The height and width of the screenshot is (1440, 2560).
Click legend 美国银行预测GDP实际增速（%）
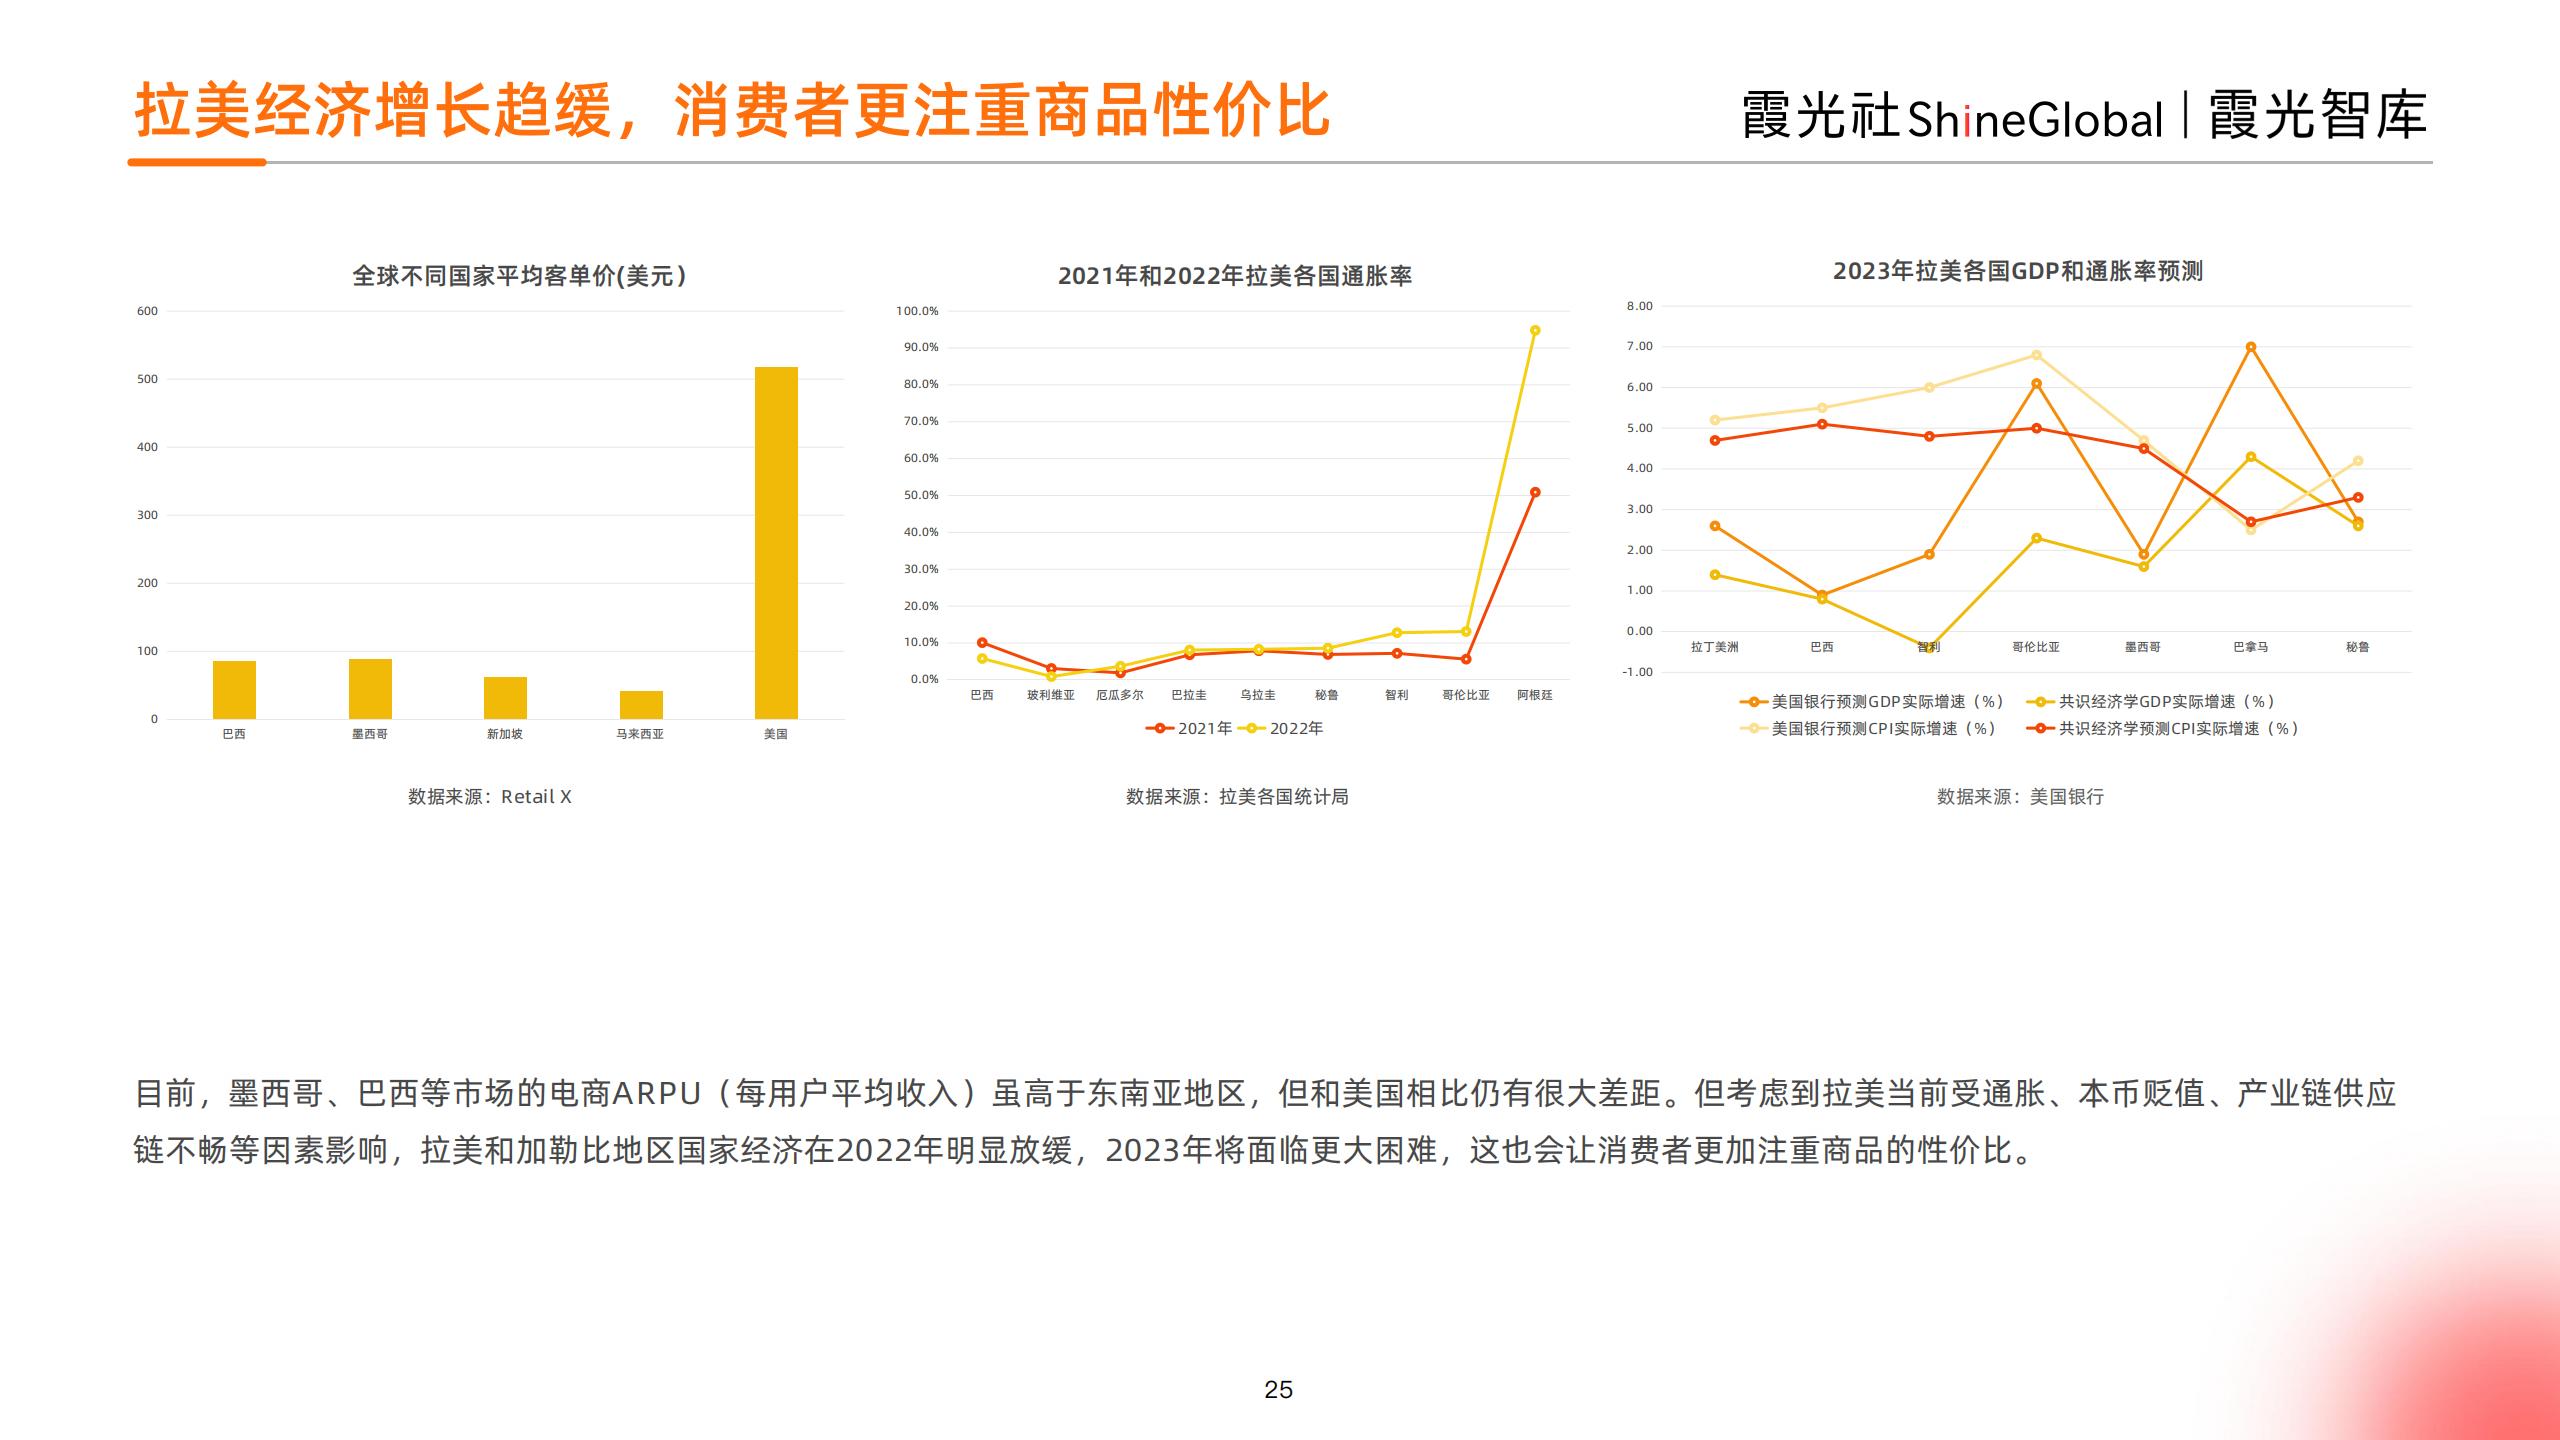click(1872, 702)
